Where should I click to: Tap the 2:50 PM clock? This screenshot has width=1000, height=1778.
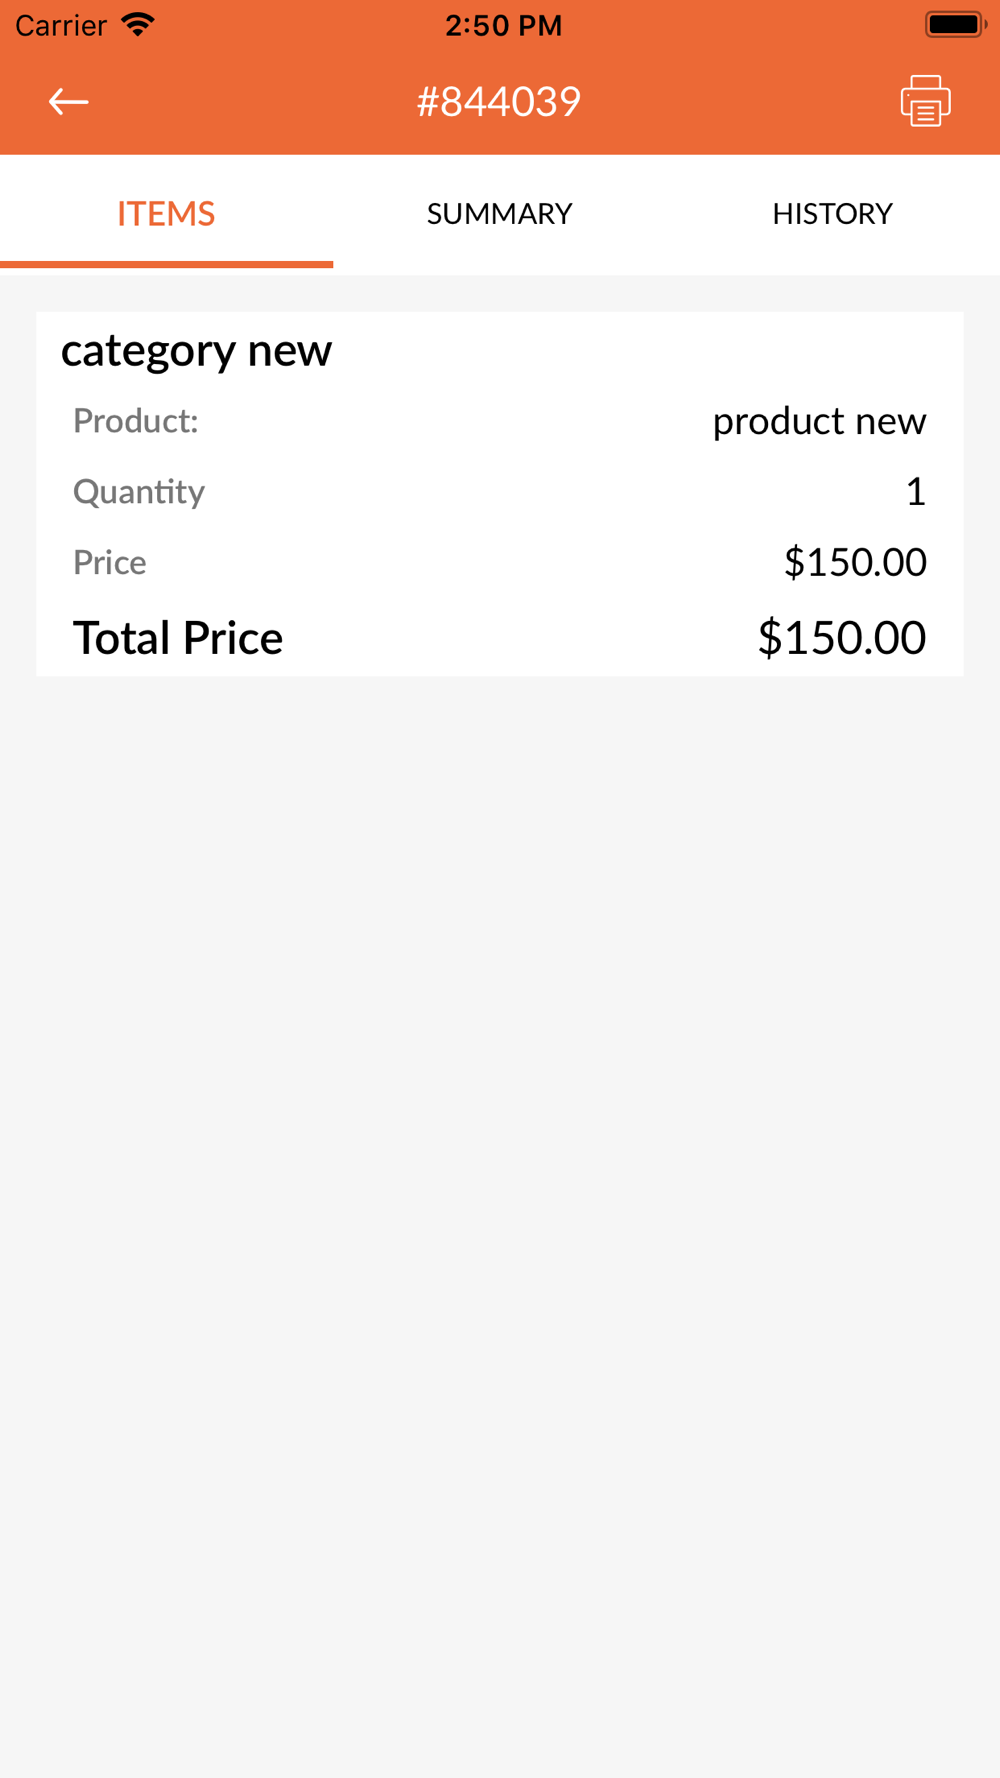click(503, 25)
